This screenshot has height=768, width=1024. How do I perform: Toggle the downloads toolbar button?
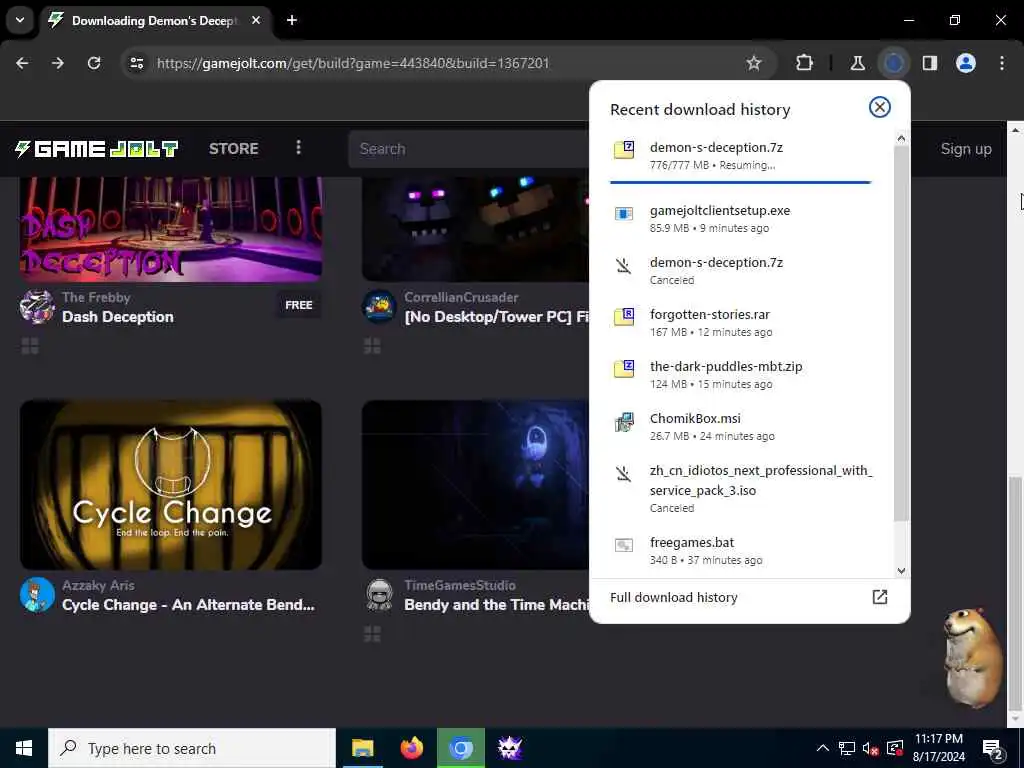(894, 63)
